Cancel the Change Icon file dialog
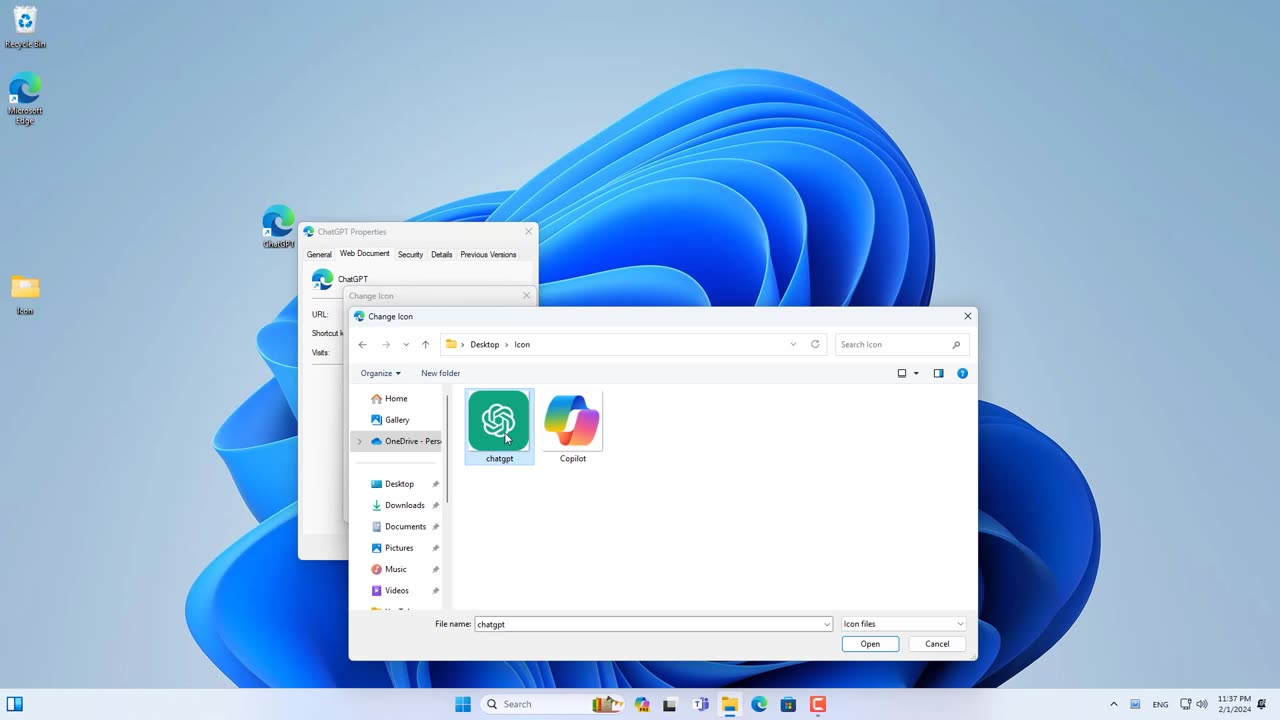Screen dimensions: 1280x720 point(937,644)
